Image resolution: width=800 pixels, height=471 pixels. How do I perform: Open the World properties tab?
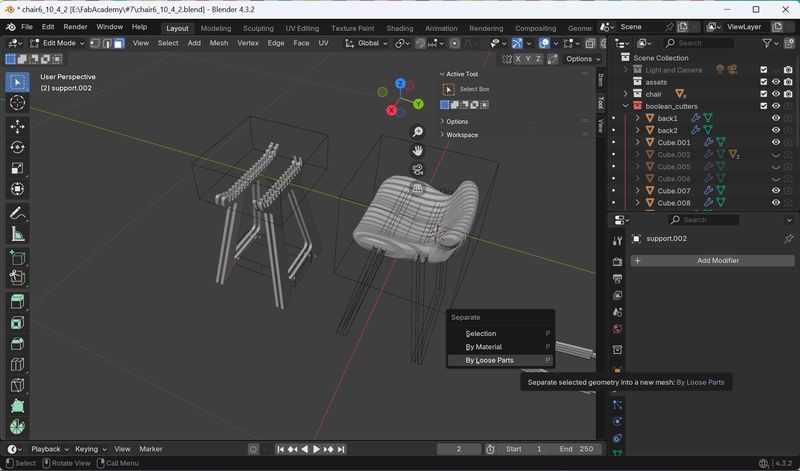(x=617, y=329)
